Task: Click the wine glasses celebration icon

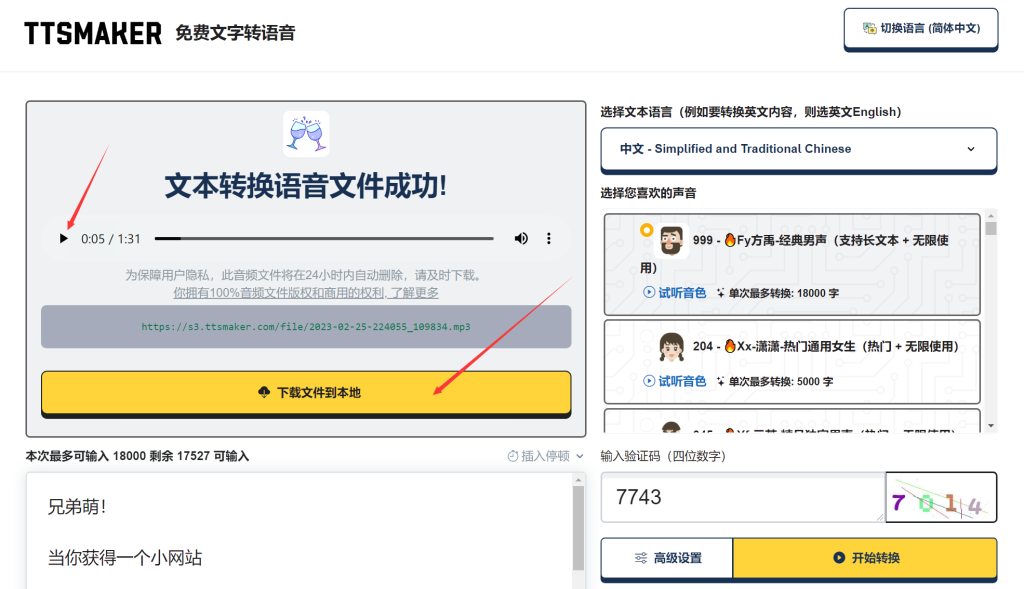Action: (306, 134)
